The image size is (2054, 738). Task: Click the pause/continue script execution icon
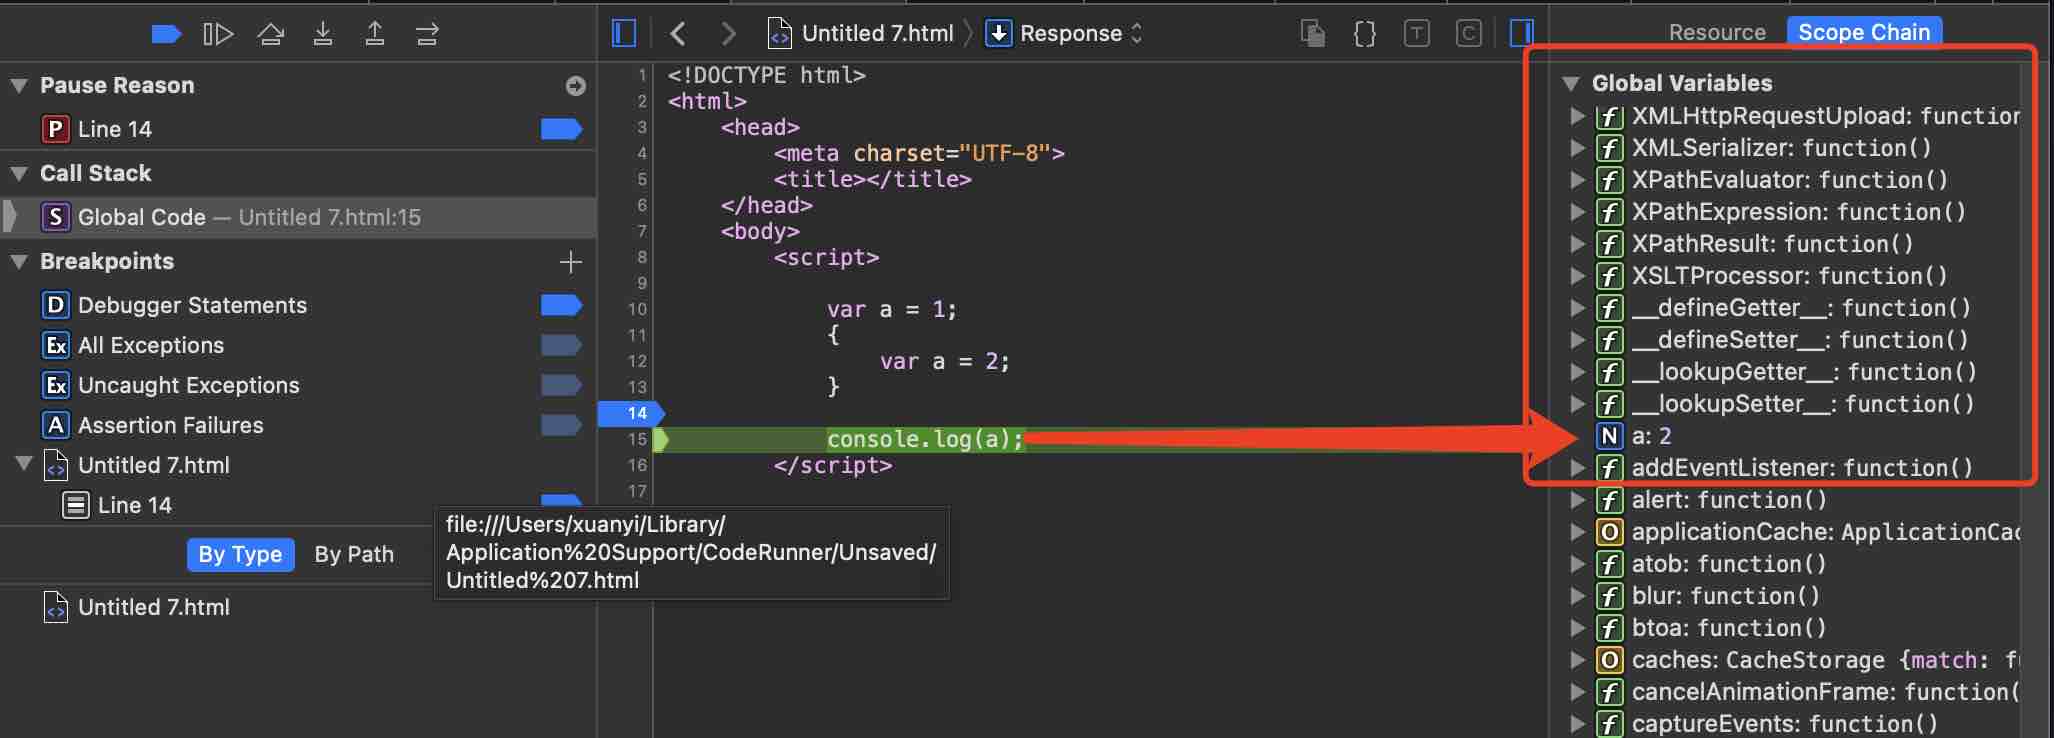pos(218,34)
